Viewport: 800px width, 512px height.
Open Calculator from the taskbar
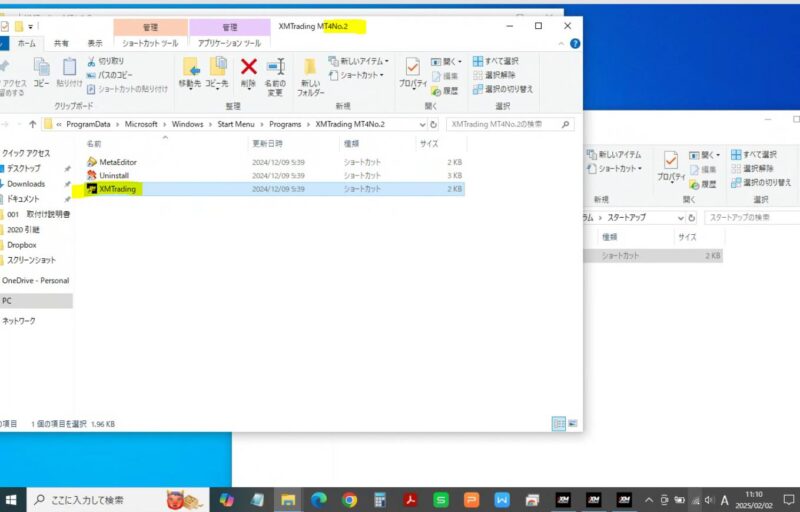[380, 500]
